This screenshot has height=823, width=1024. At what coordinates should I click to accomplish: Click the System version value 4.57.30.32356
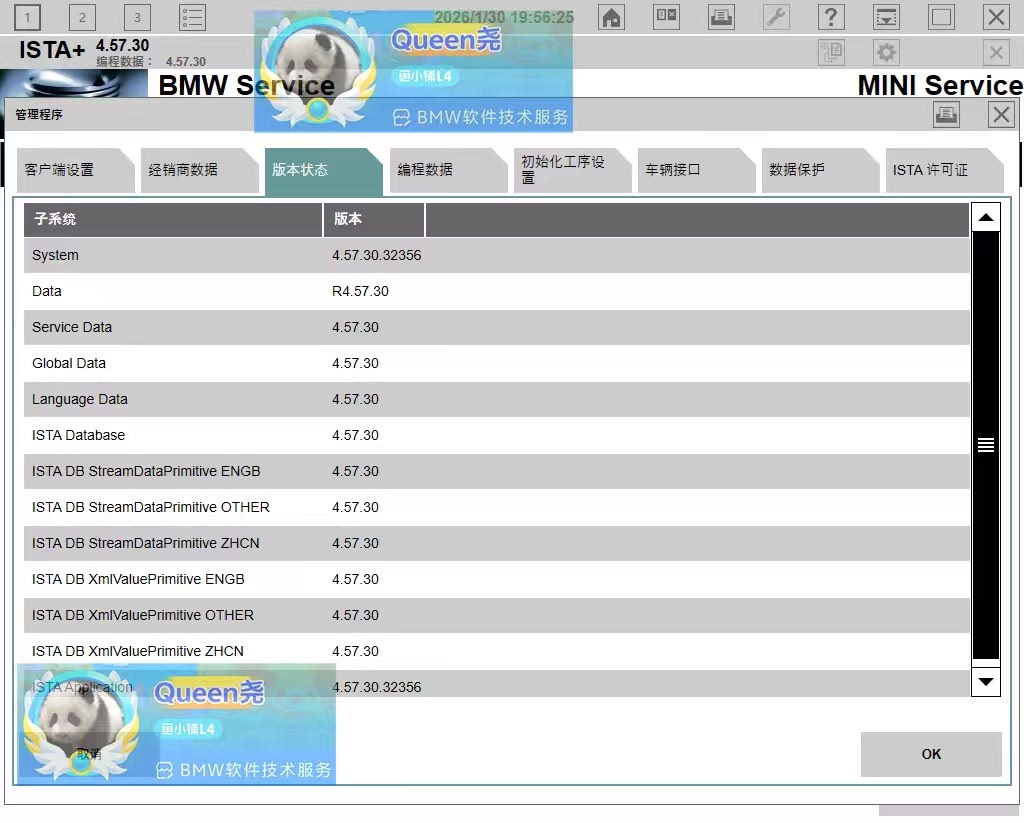point(377,255)
